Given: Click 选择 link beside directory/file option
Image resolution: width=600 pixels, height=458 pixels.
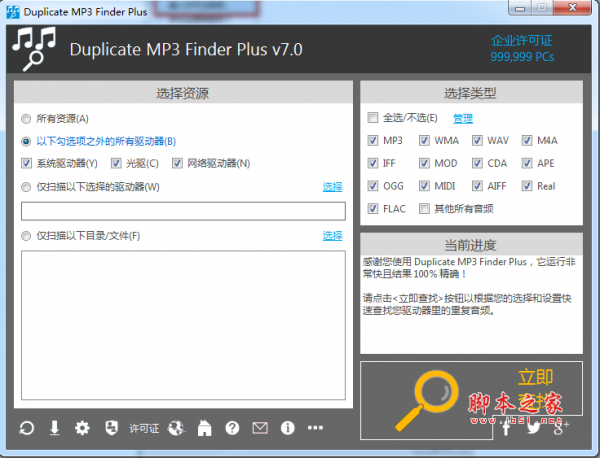Looking at the screenshot, I should point(333,236).
